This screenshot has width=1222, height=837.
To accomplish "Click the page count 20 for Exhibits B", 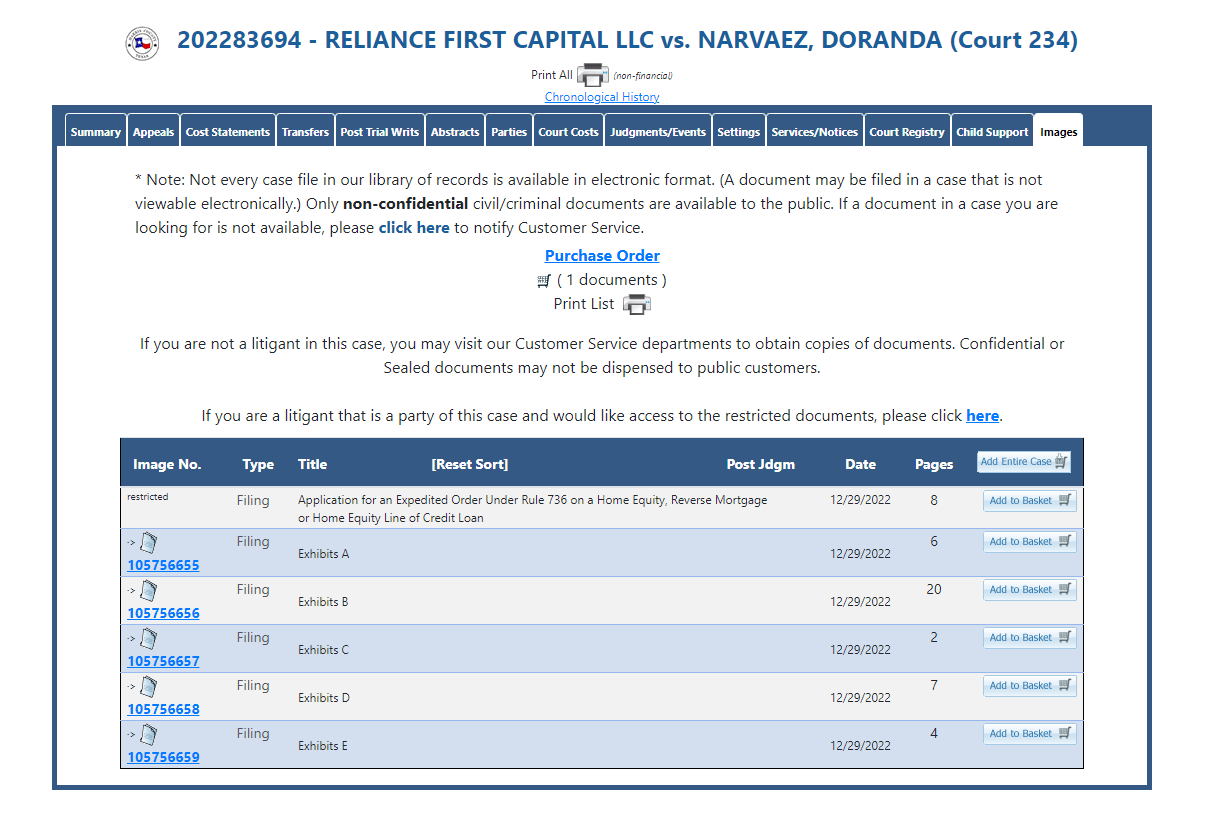I will tap(934, 589).
